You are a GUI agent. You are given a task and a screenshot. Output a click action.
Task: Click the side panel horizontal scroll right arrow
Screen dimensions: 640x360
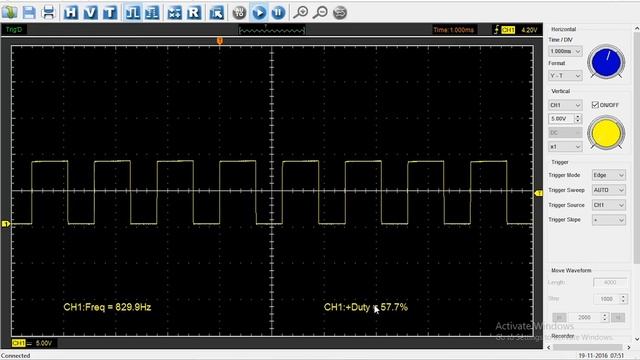(629, 347)
